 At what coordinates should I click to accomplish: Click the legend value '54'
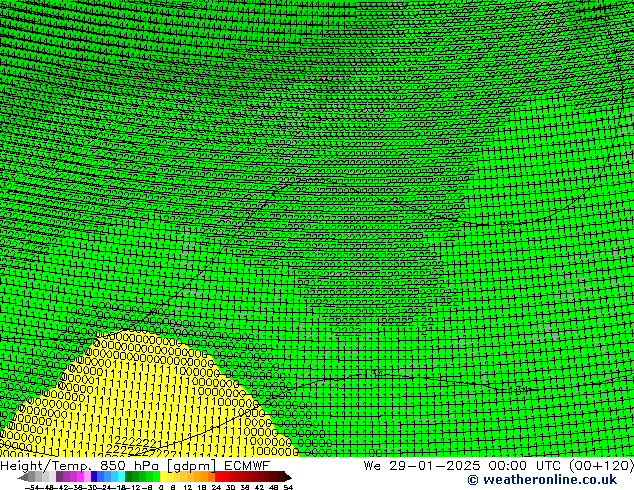(x=288, y=487)
